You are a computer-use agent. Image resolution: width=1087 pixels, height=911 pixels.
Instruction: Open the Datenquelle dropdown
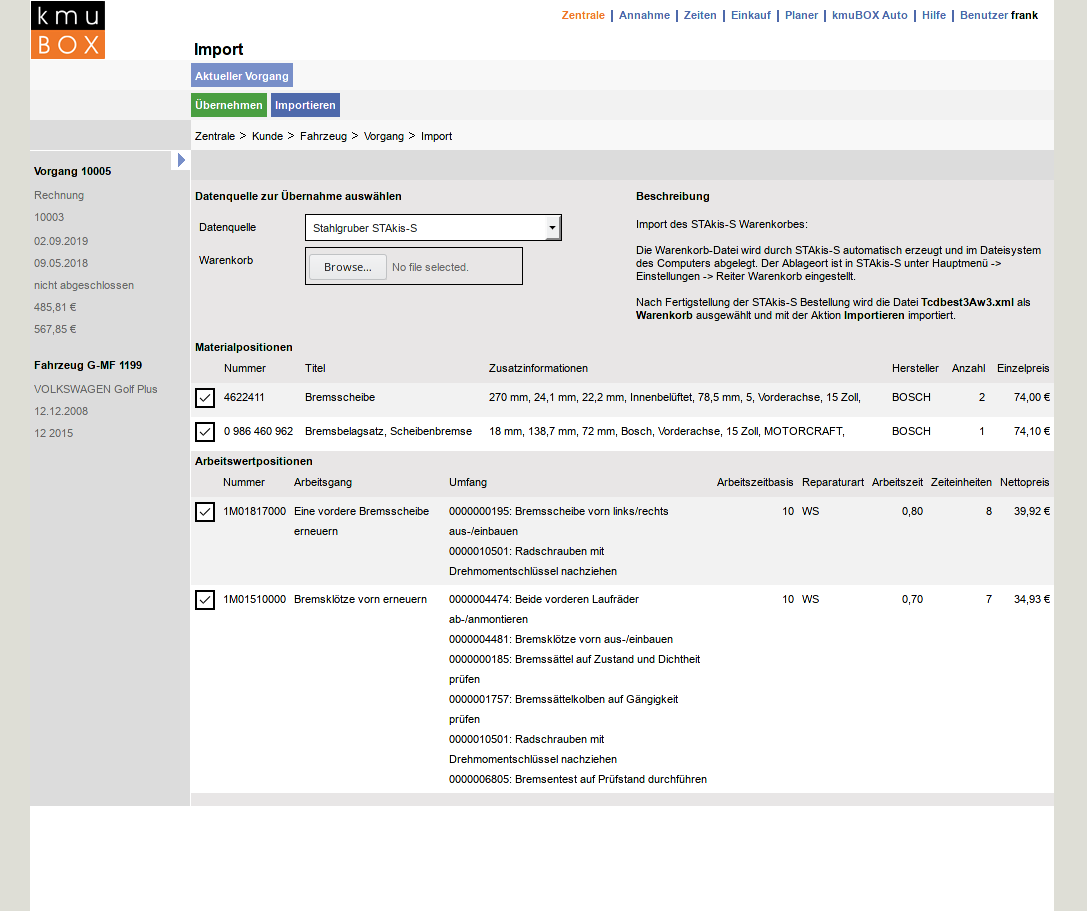tap(432, 228)
